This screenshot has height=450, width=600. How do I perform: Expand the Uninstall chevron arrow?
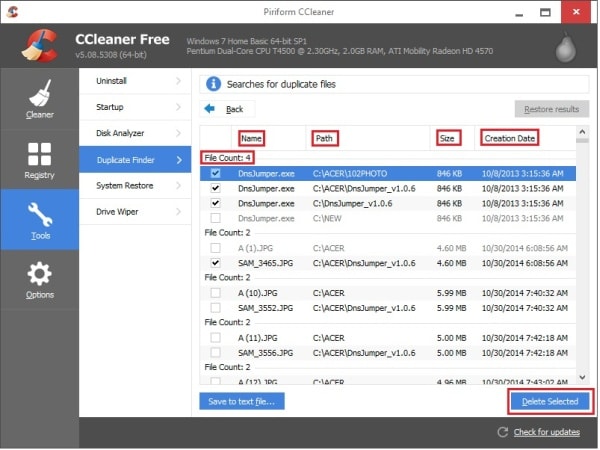[178, 79]
